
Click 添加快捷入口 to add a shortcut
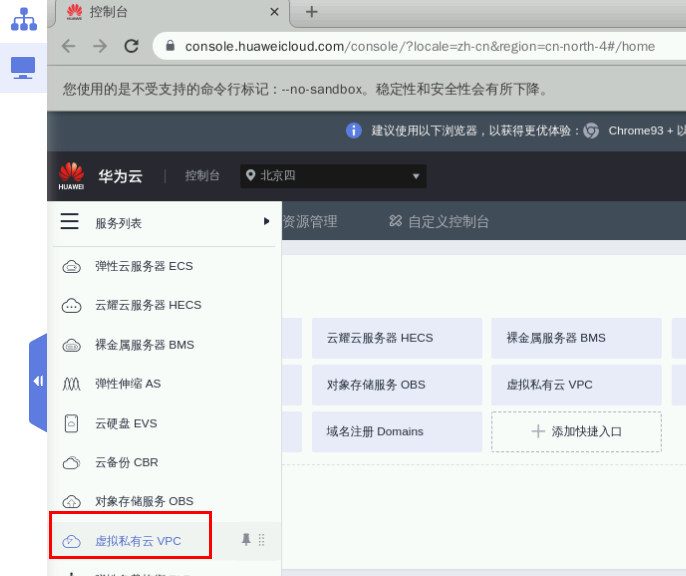[576, 432]
